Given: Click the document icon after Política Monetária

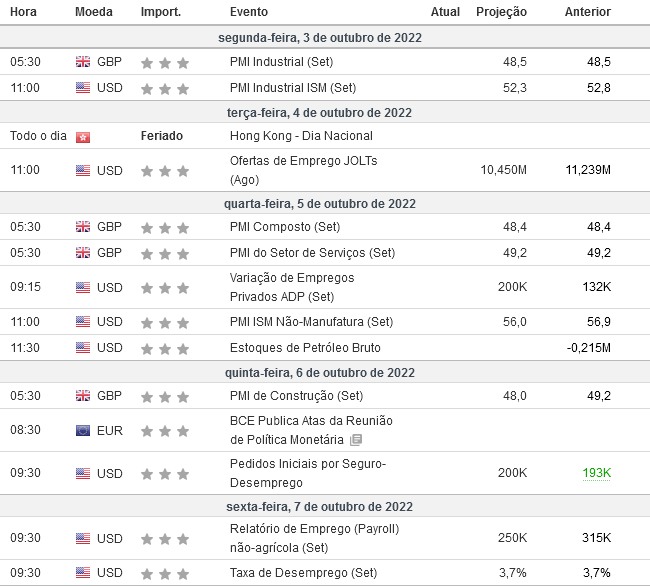Looking at the screenshot, I should [x=356, y=440].
